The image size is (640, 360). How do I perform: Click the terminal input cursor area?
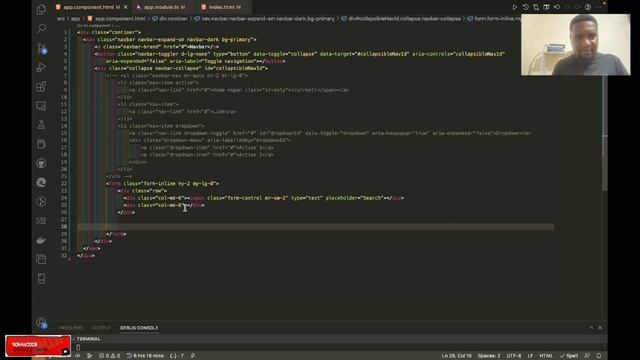(x=78, y=347)
